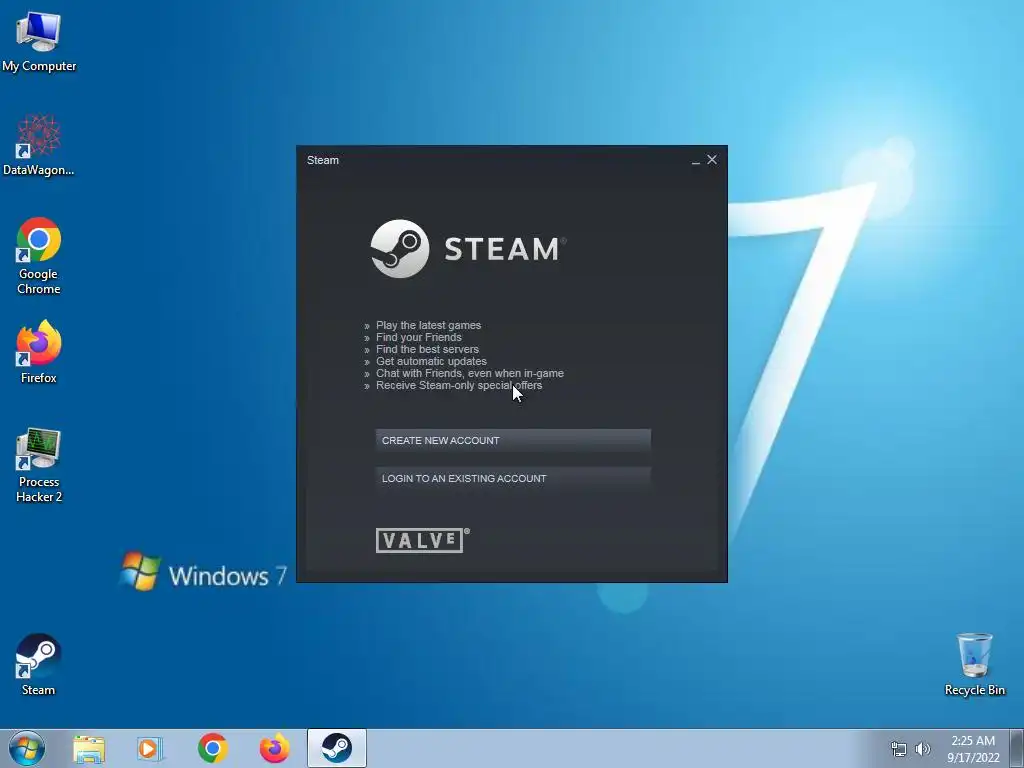Viewport: 1024px width, 768px height.
Task: Open the Windows Start menu orb
Action: click(27, 748)
